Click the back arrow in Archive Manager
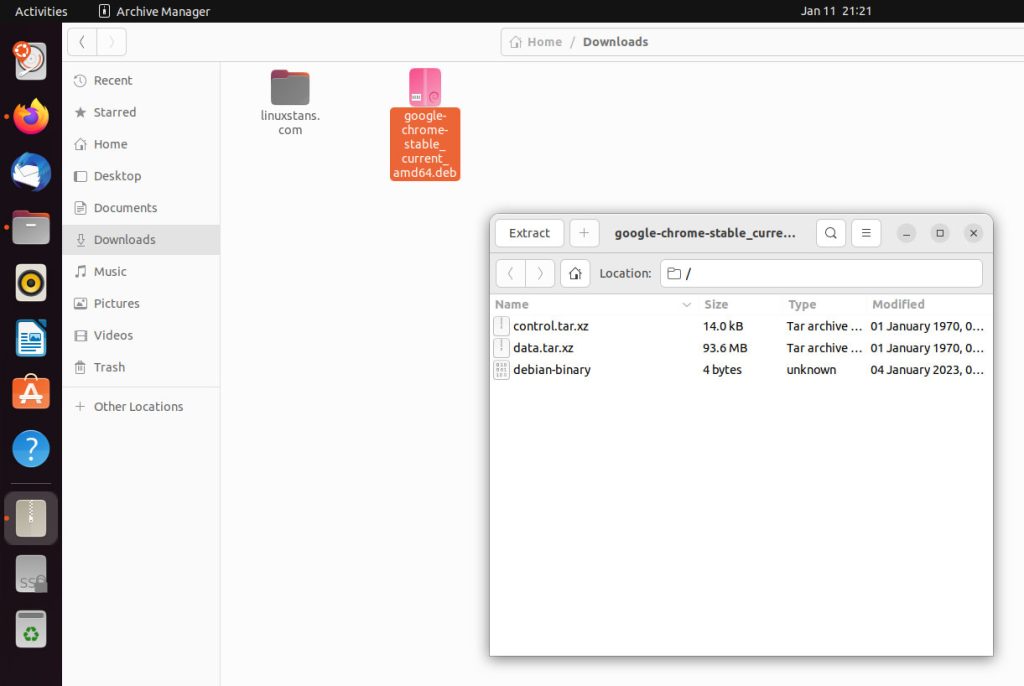Screen dimensions: 1024x686 pos(510,272)
